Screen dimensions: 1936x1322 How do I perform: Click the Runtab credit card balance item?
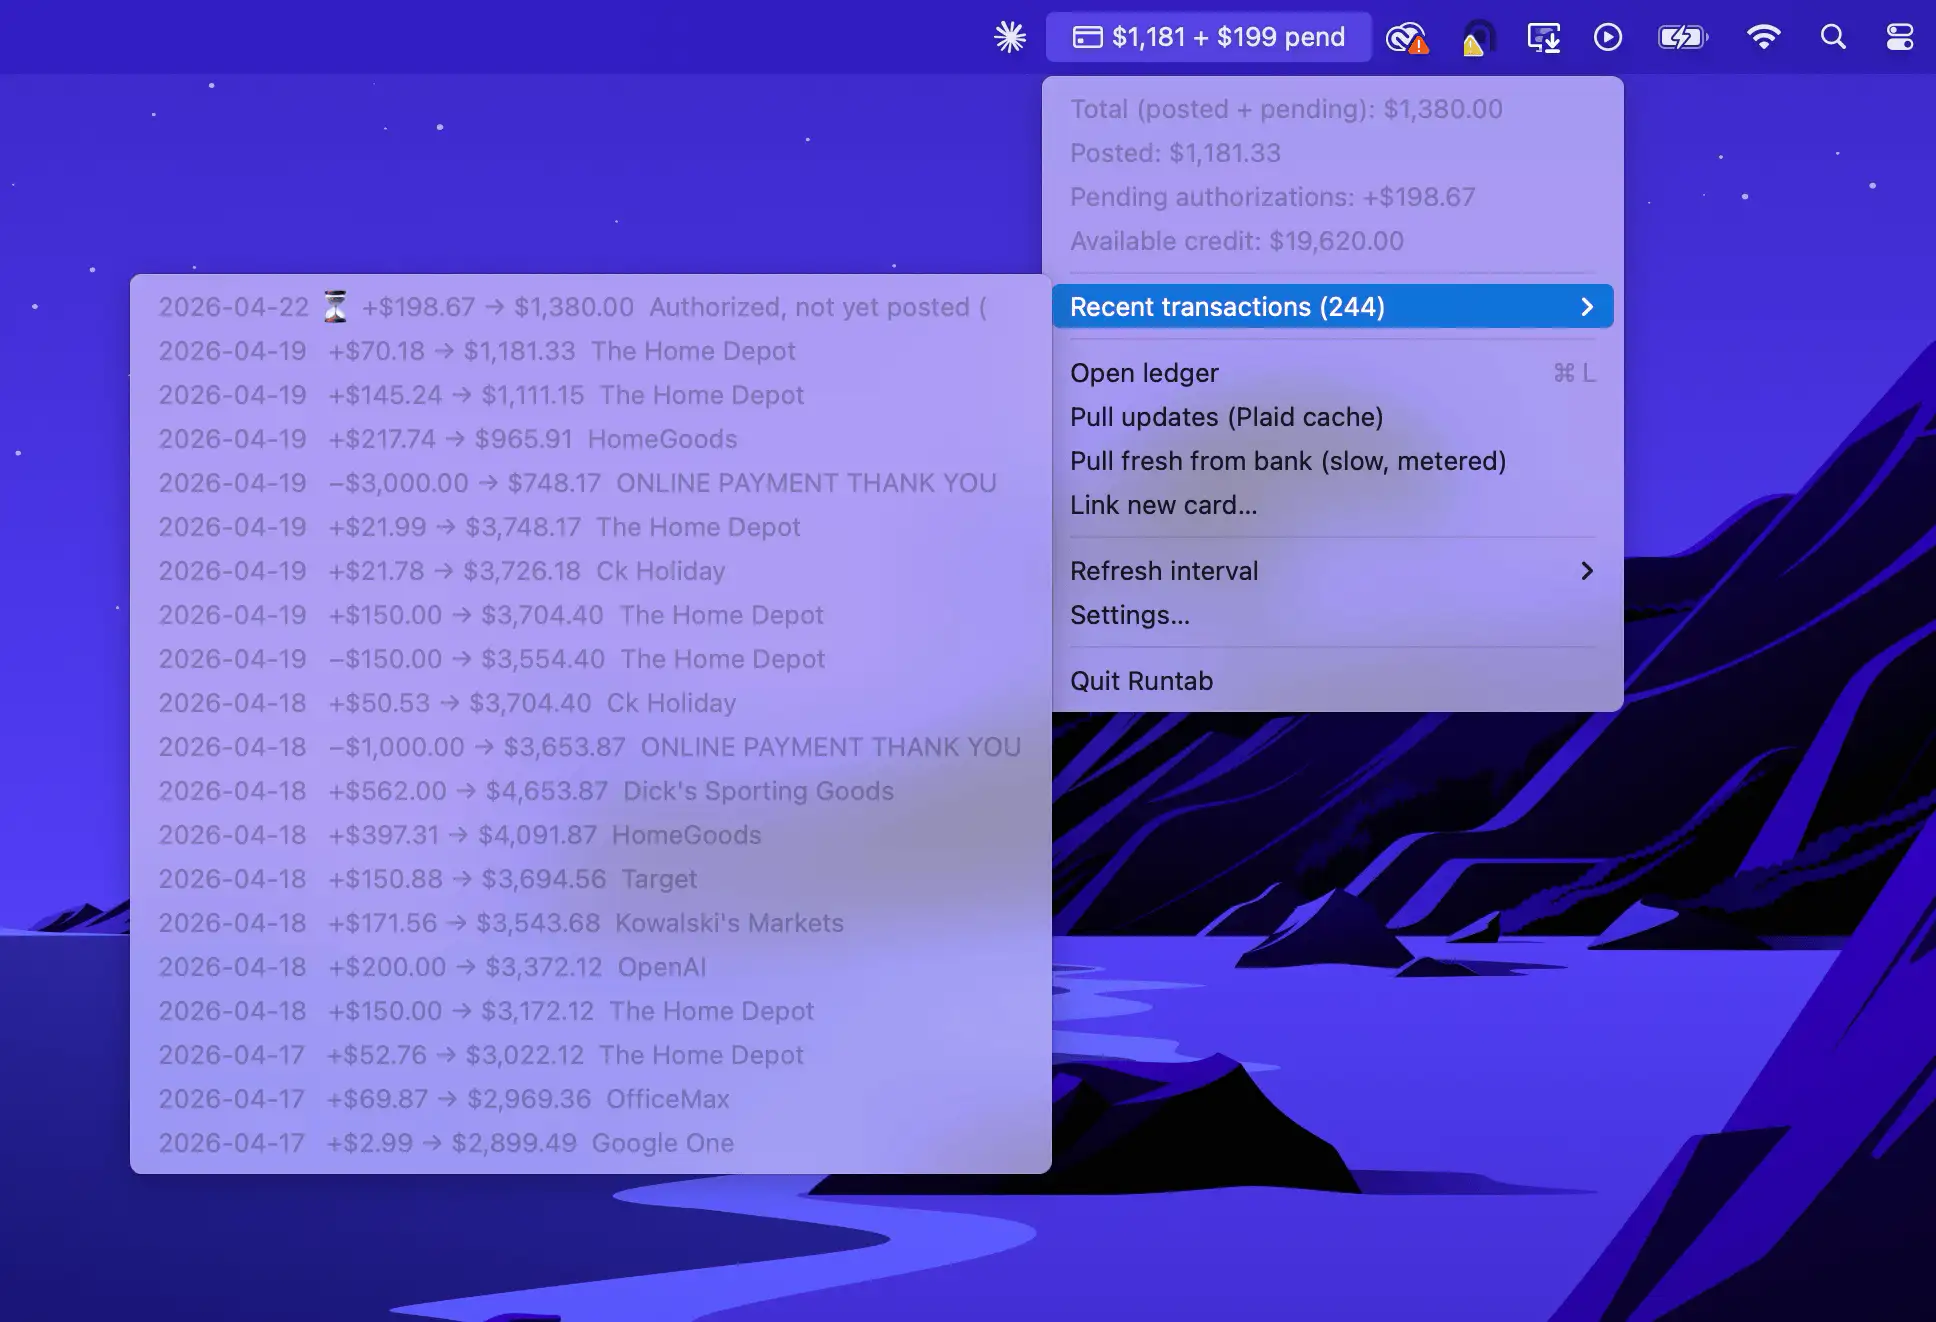[1208, 38]
